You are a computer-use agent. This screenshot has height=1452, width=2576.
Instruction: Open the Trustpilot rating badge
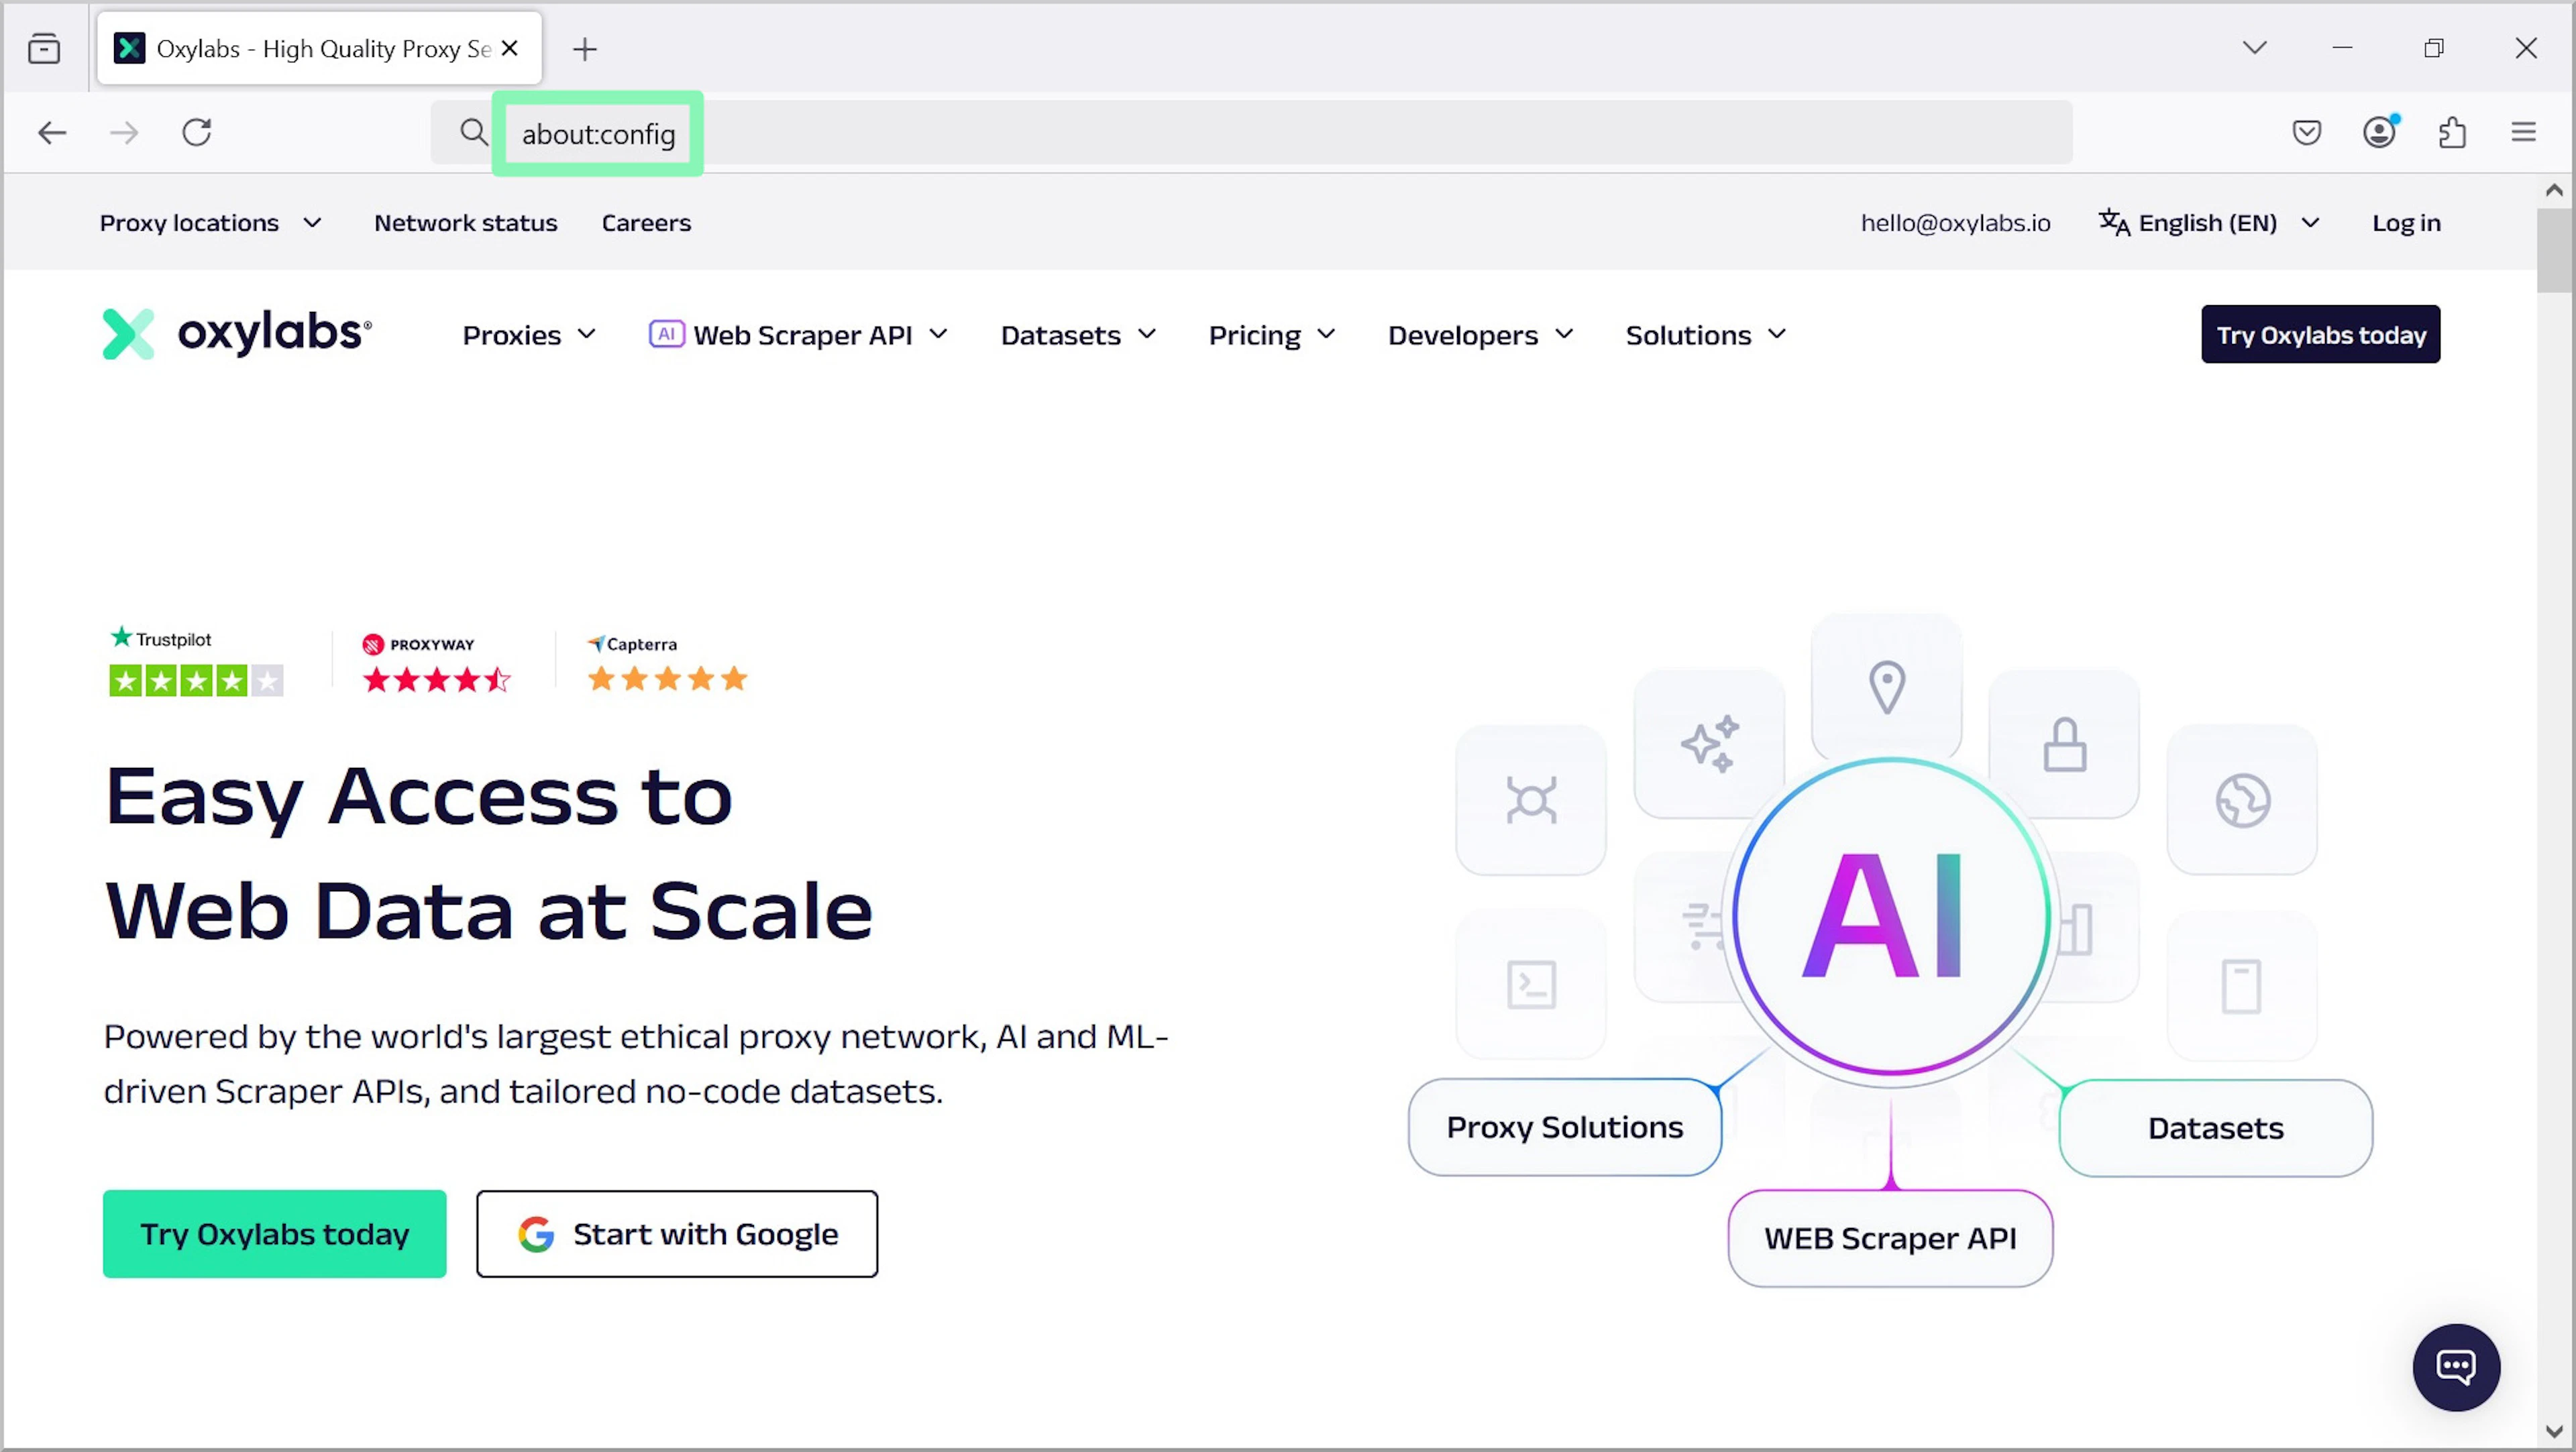click(196, 660)
